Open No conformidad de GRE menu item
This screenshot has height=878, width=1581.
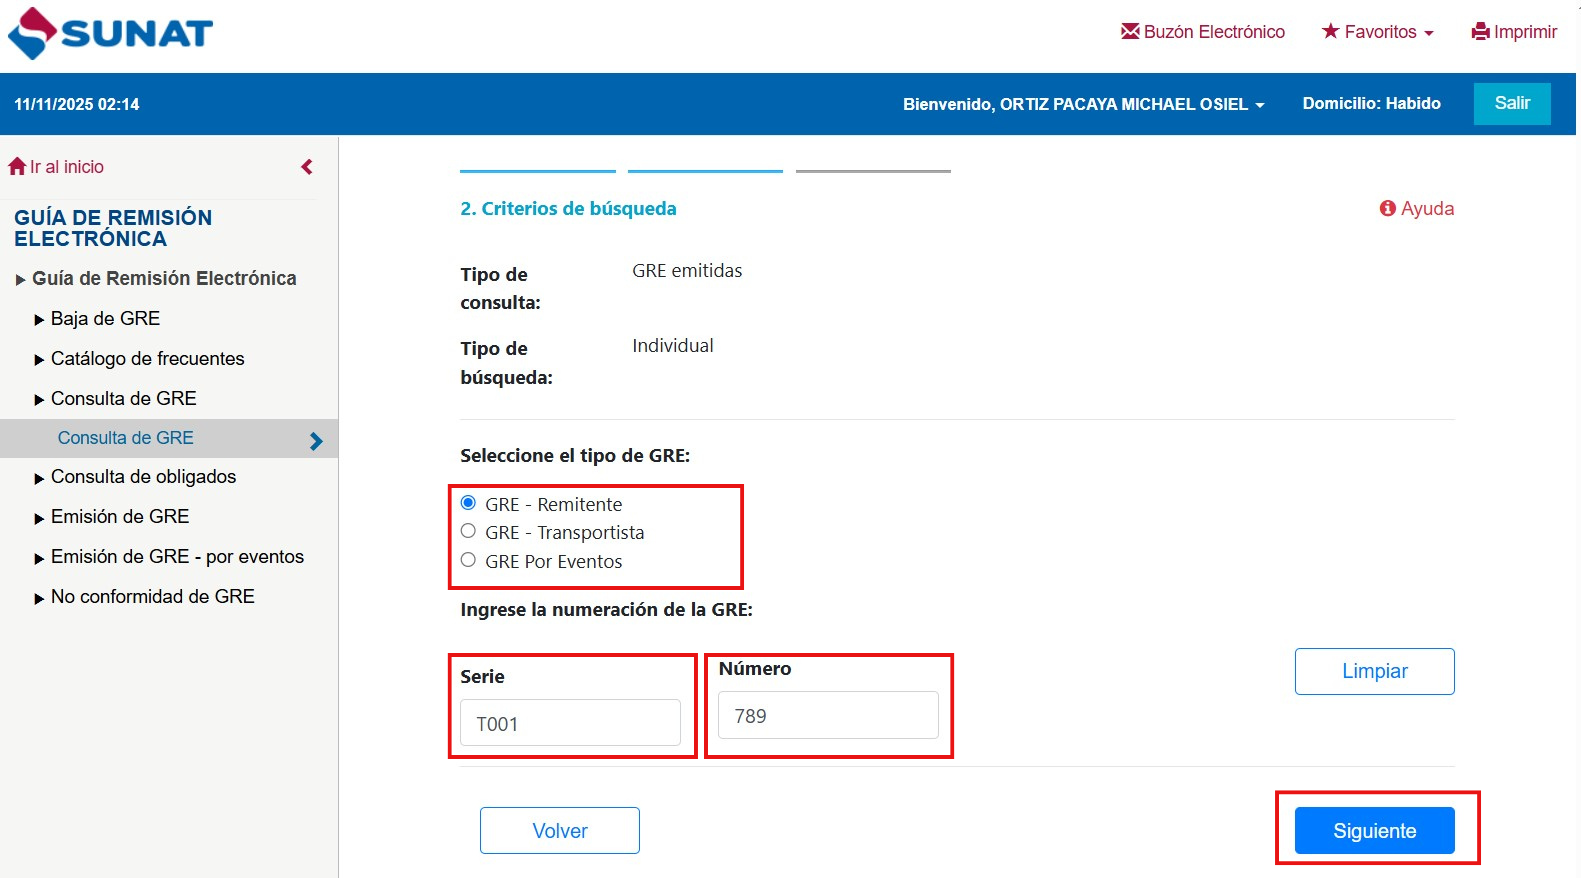pyautogui.click(x=152, y=597)
